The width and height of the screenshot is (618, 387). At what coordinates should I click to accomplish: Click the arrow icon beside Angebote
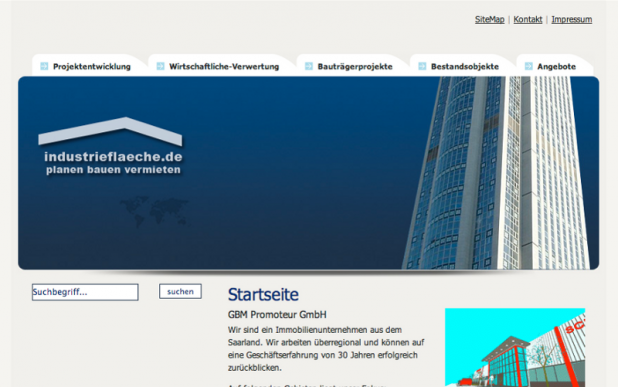click(529, 66)
